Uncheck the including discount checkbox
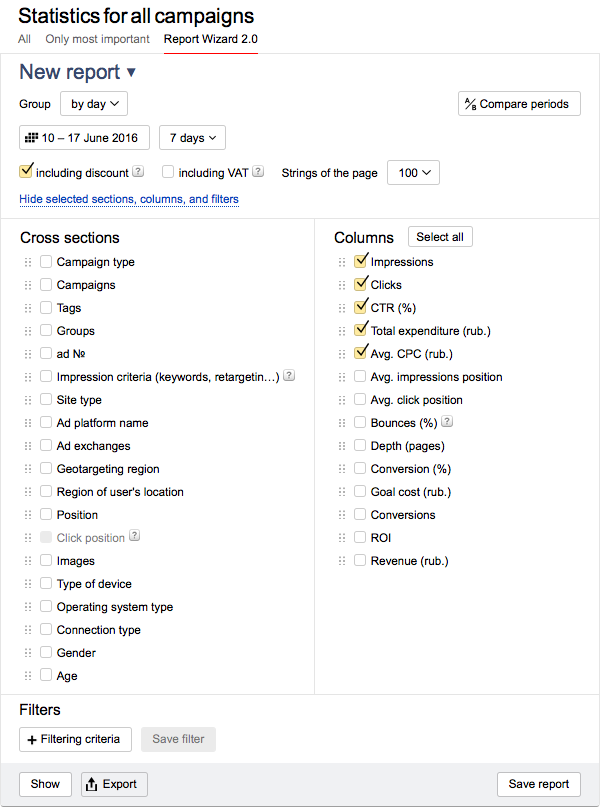Image resolution: width=600 pixels, height=807 pixels. [26, 171]
